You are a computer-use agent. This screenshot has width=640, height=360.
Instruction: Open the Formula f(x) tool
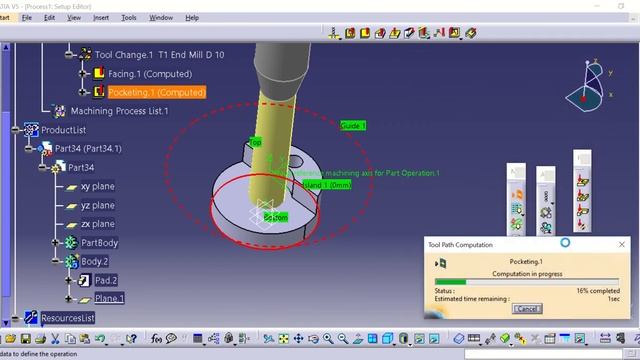[156, 338]
